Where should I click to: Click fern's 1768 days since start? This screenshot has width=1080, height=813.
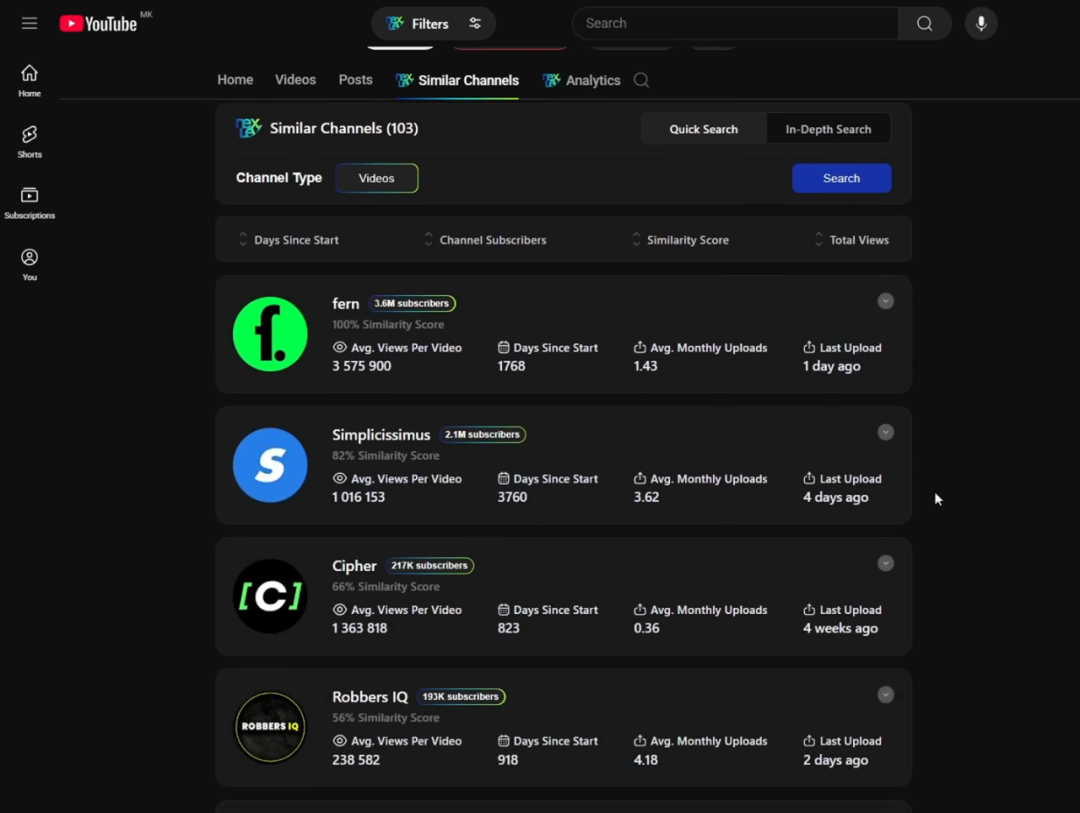point(511,366)
